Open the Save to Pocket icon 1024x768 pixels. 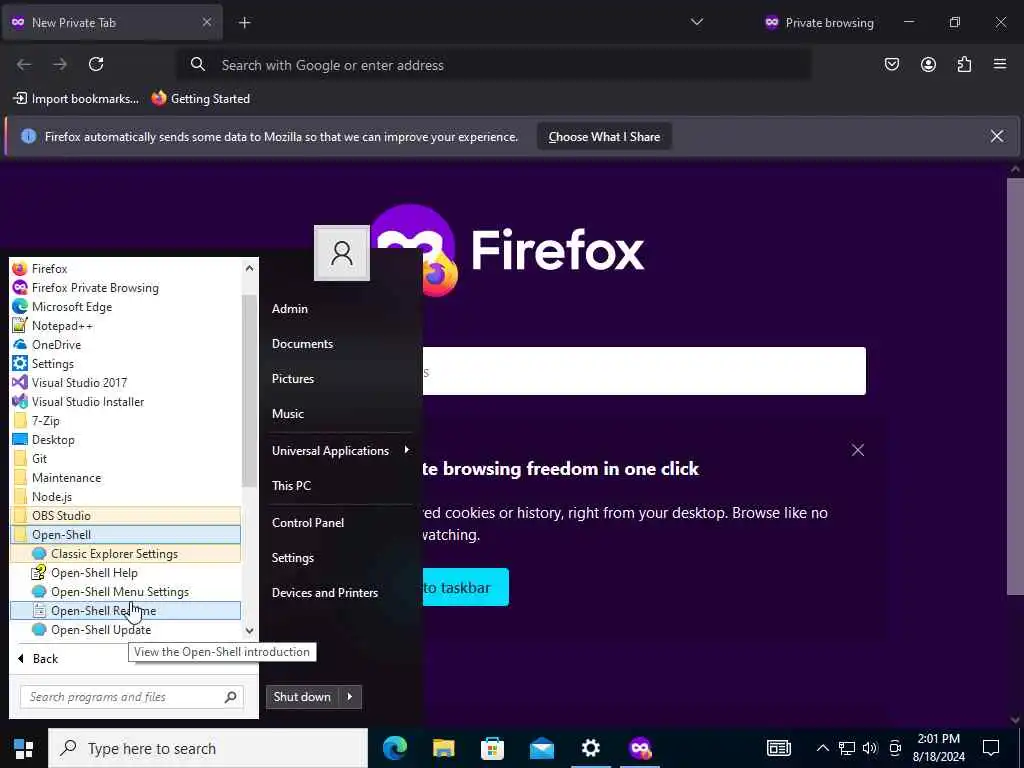point(891,64)
